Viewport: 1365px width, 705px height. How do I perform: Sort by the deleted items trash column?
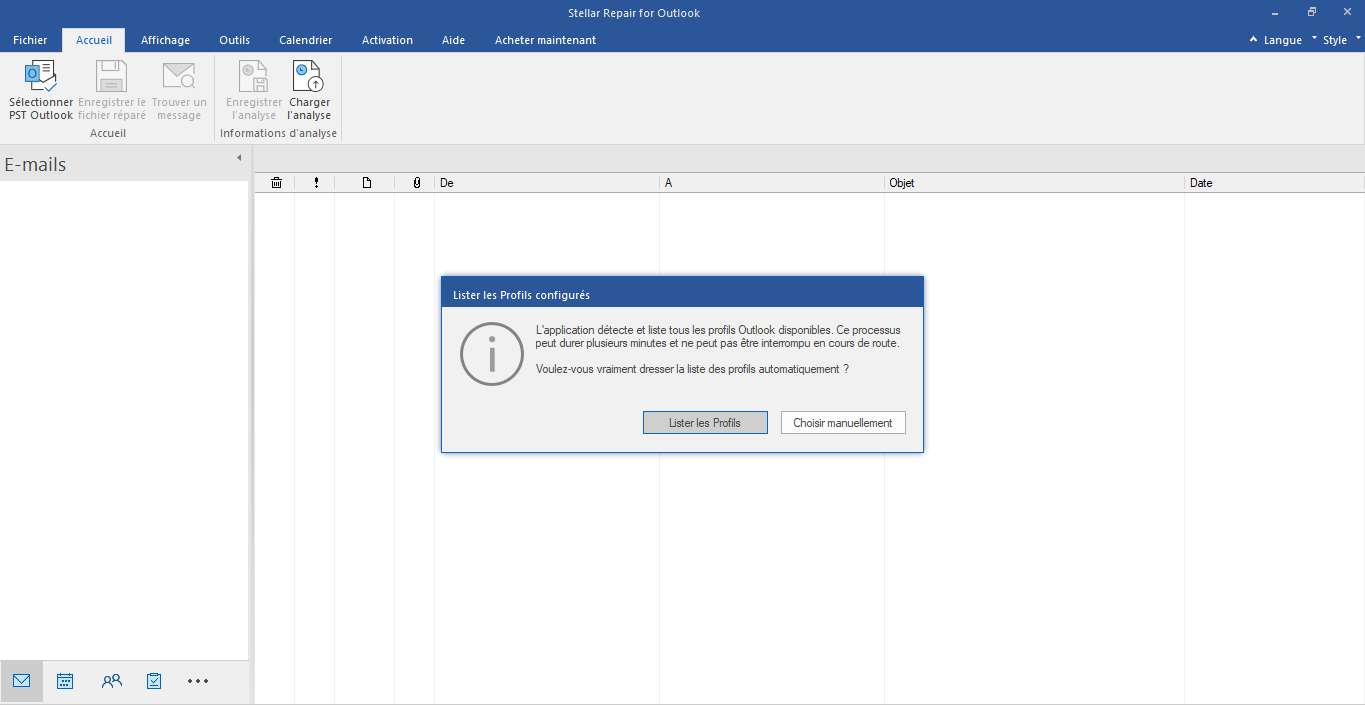point(276,183)
